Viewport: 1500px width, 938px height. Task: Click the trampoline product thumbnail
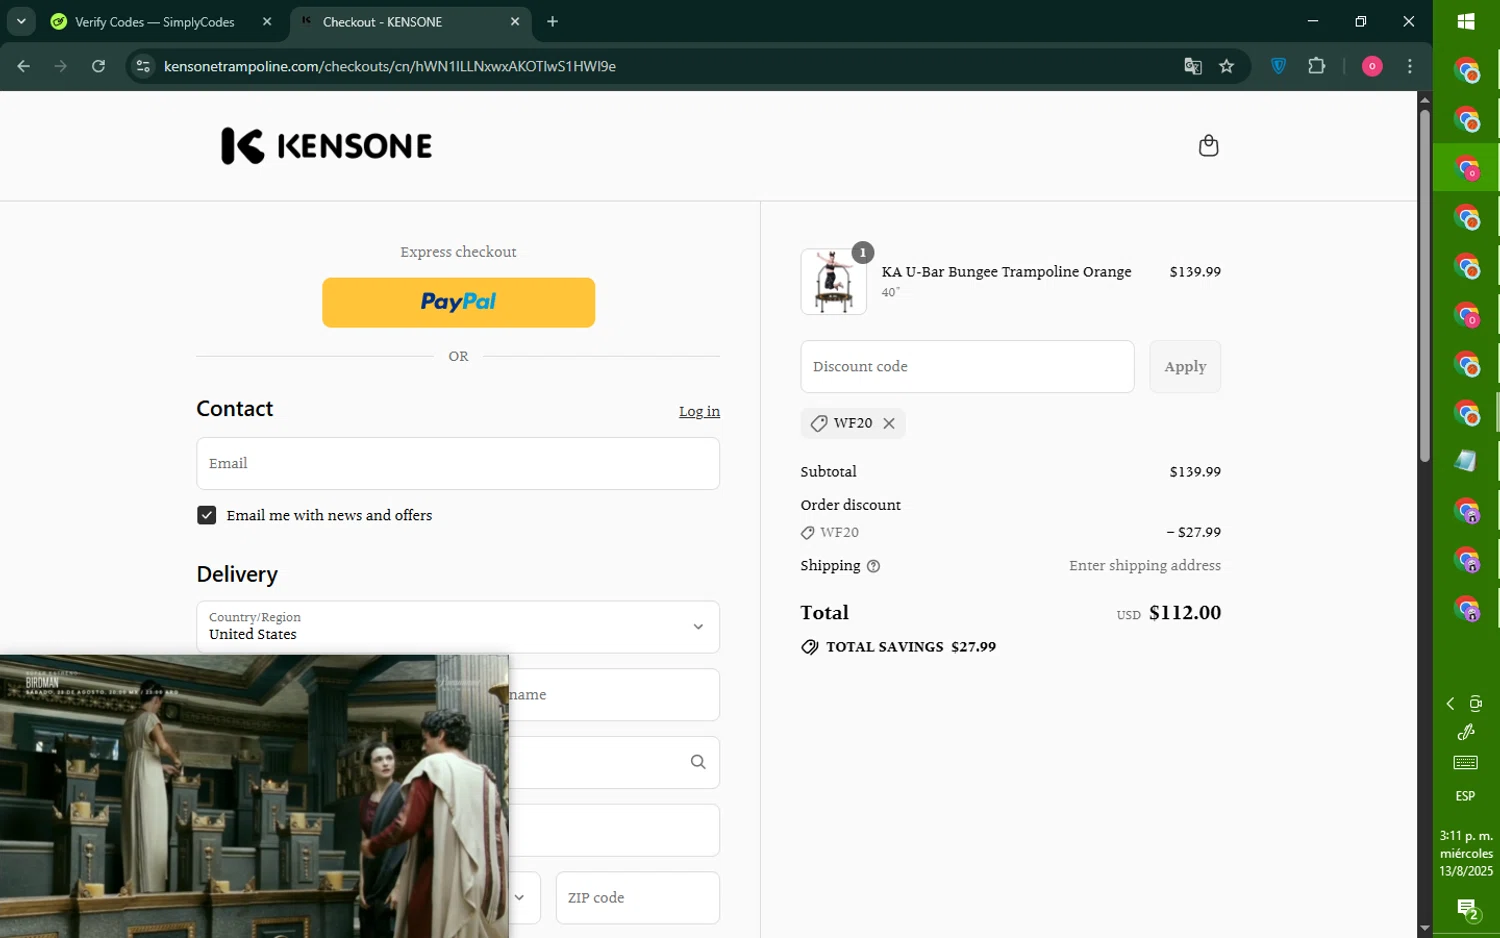coord(834,282)
